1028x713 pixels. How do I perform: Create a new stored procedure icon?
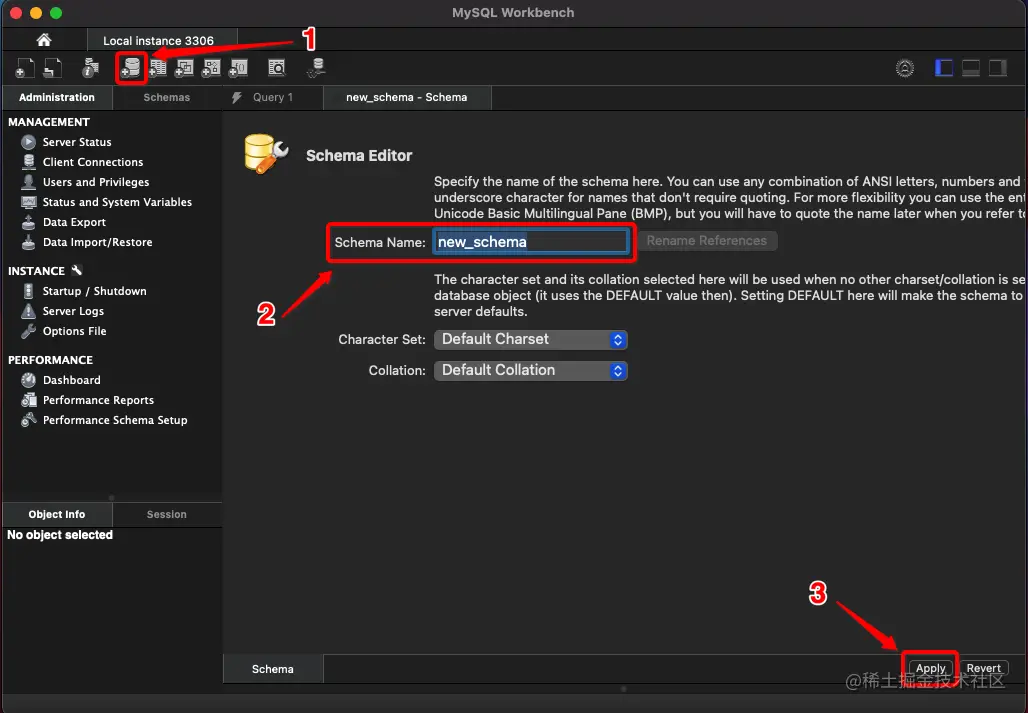(x=211, y=67)
